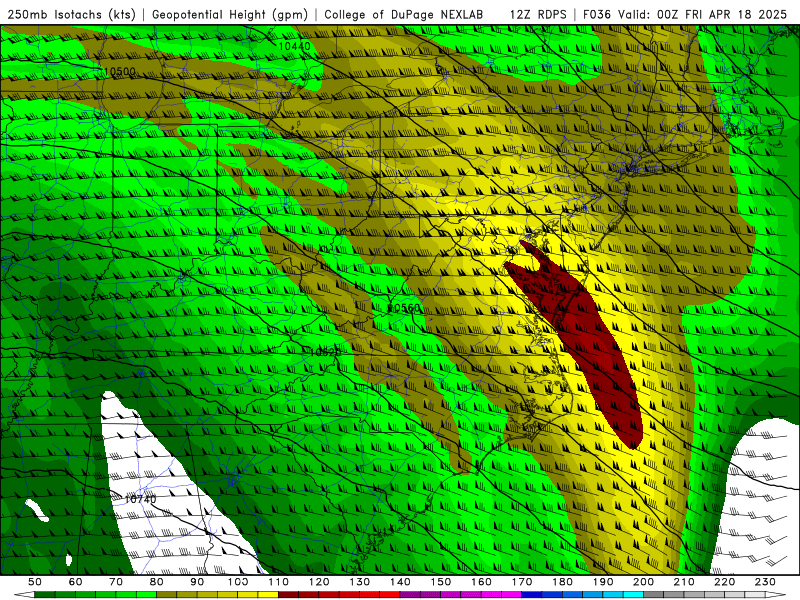Image resolution: width=800 pixels, height=600 pixels.
Task: Click the 230 value on the color scale
Action: [x=765, y=582]
